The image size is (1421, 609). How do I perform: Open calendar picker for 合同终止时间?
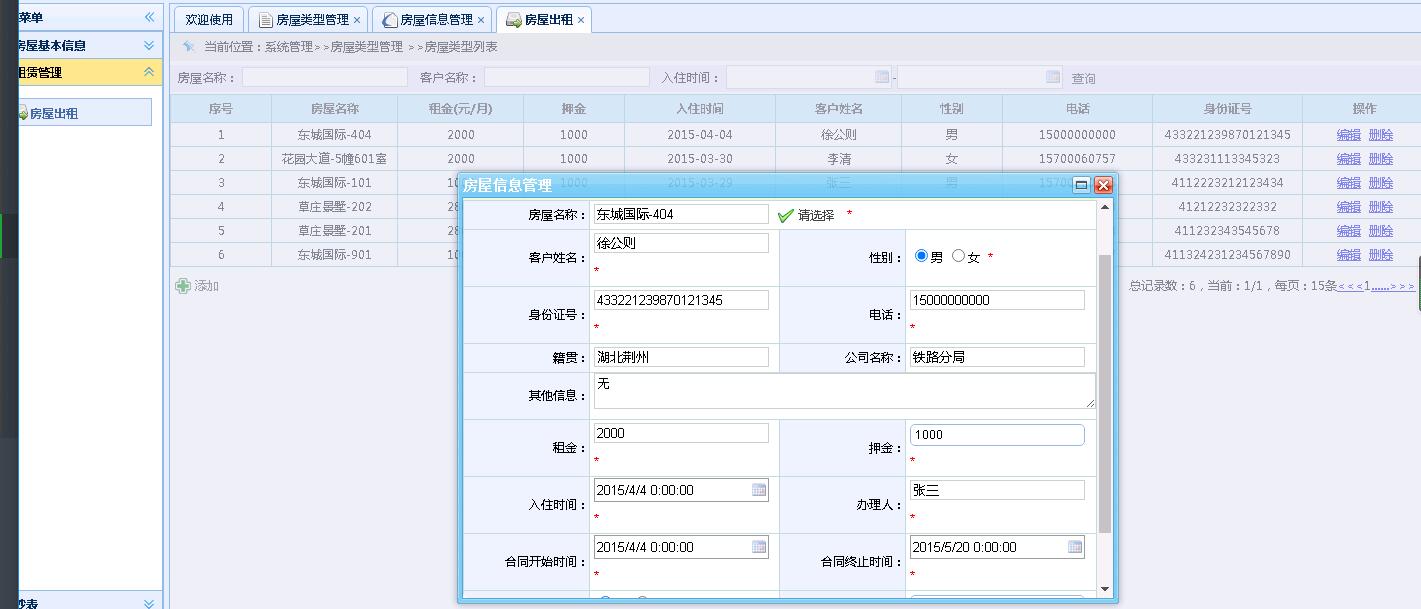pos(1075,547)
